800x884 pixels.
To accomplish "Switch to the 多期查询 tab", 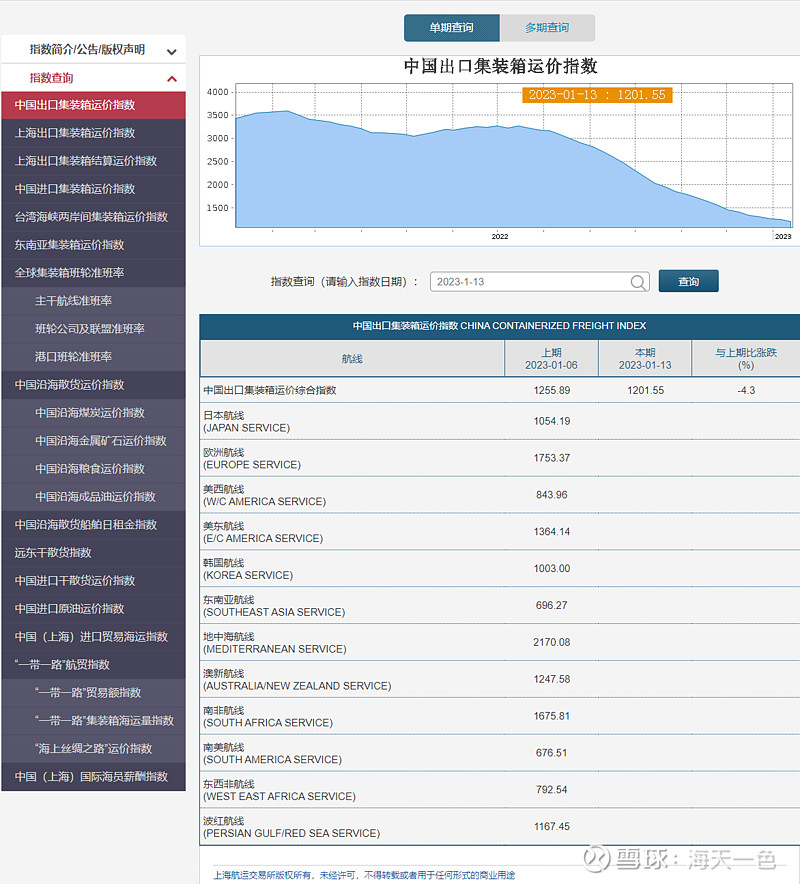I will point(548,28).
